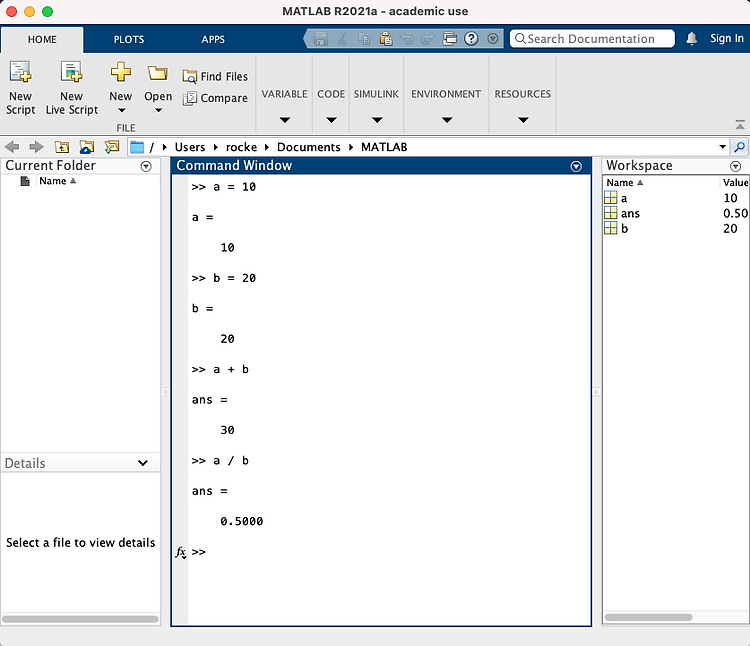Click rocke in the address path
The height and width of the screenshot is (646, 750).
point(242,147)
